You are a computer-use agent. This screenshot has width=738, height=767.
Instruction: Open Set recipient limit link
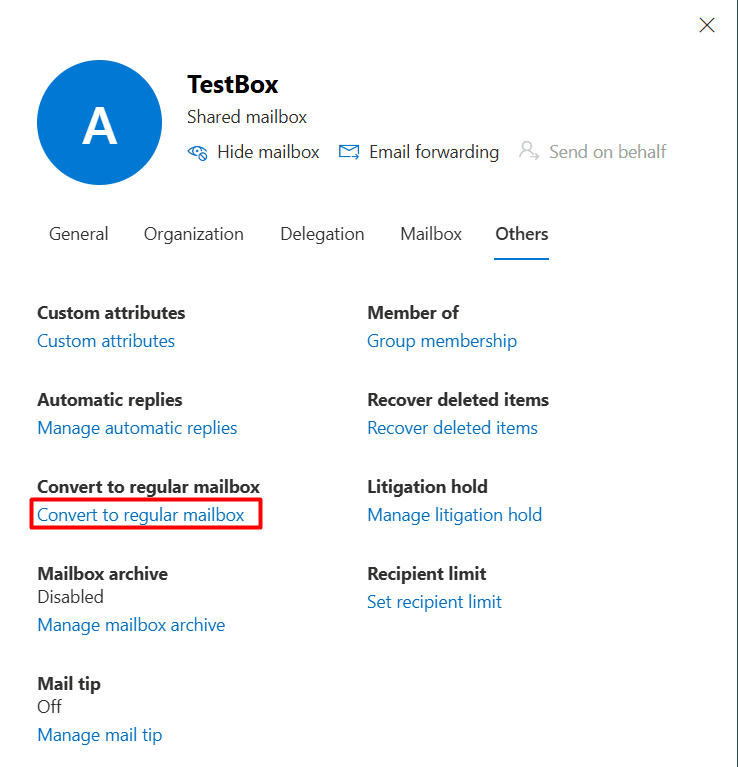pos(434,602)
